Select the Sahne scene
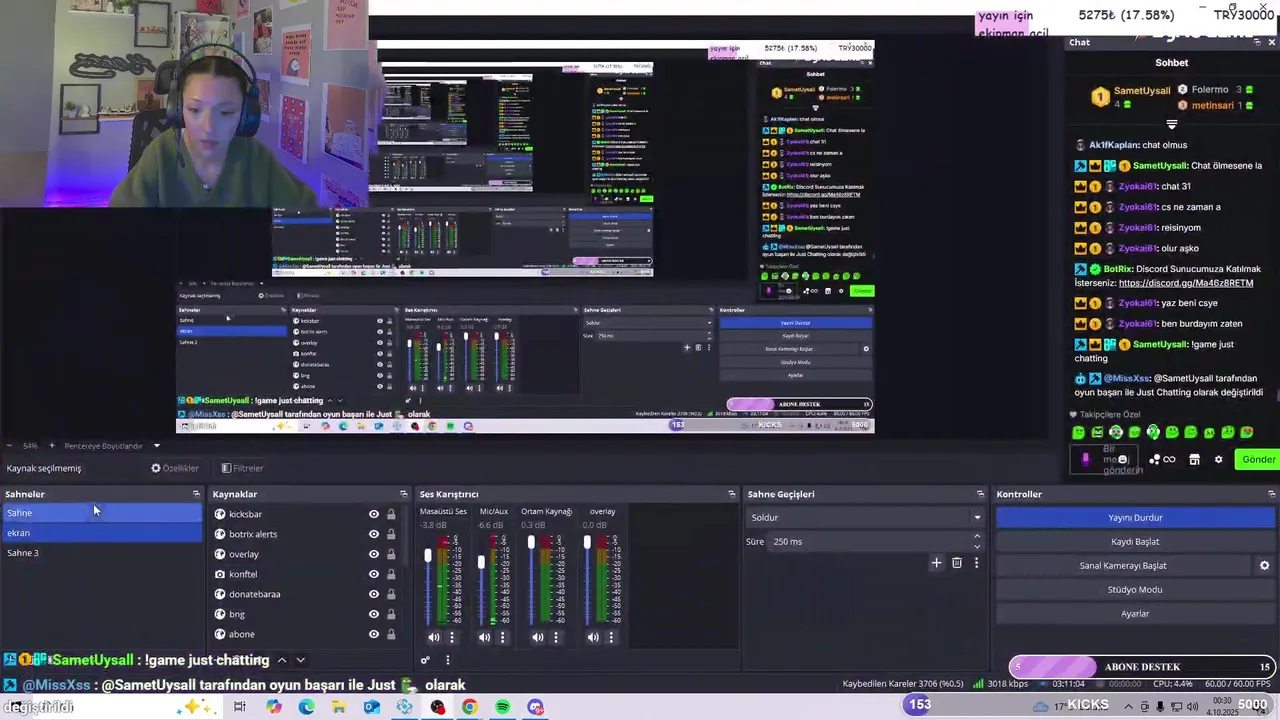This screenshot has width=1280, height=720. click(x=101, y=513)
